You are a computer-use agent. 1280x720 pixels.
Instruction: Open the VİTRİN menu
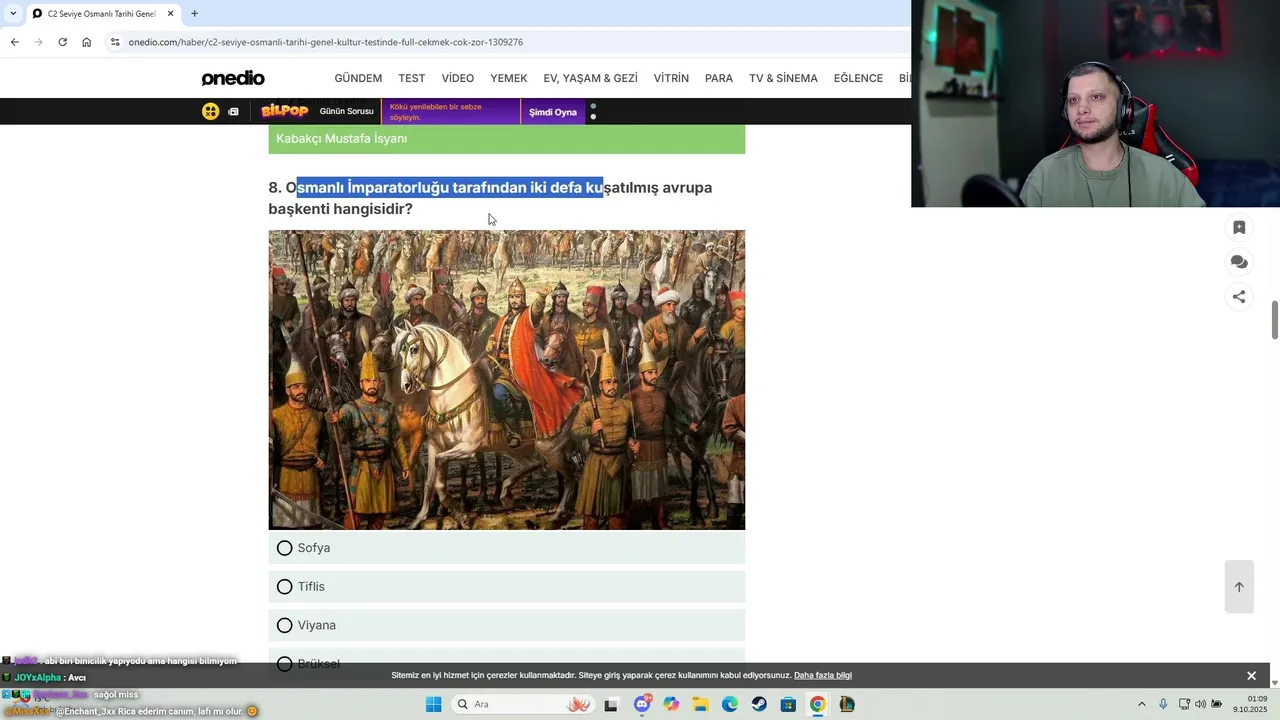click(671, 78)
